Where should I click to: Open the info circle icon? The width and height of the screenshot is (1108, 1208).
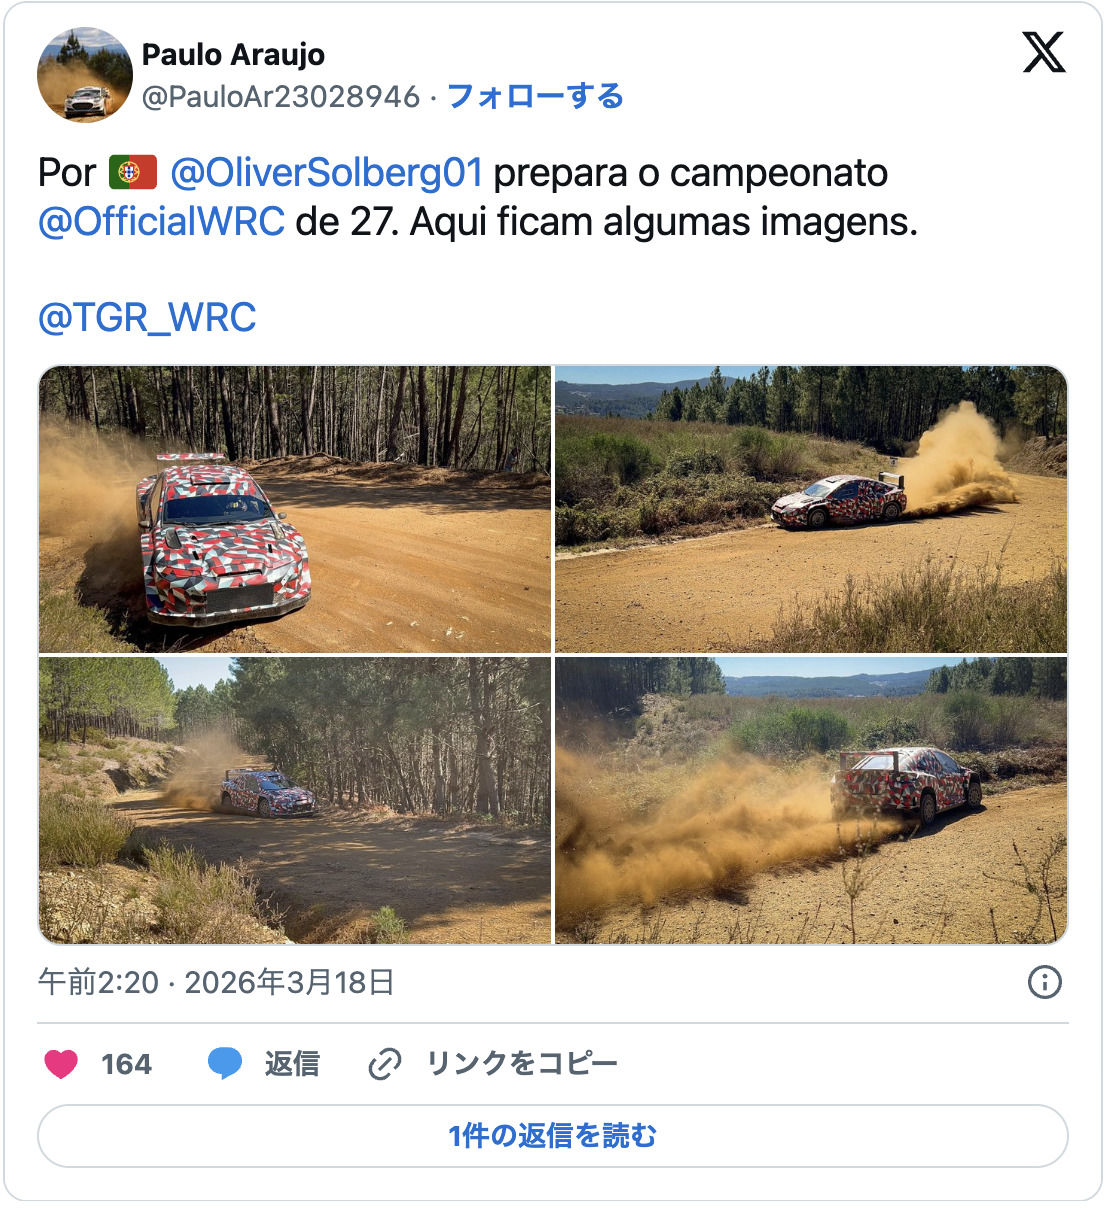coord(1045,982)
